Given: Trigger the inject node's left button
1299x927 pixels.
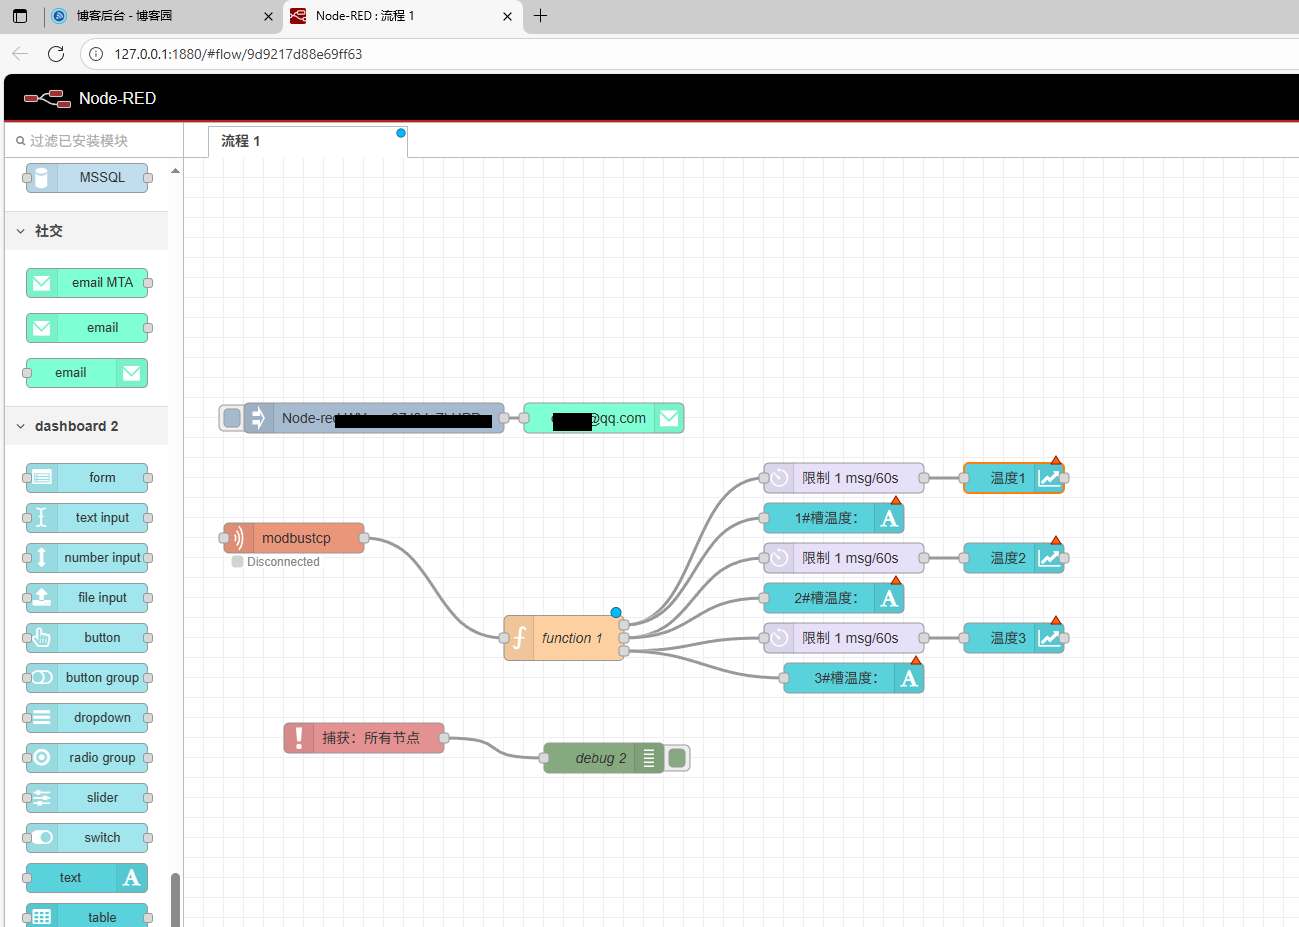Looking at the screenshot, I should 232,418.
